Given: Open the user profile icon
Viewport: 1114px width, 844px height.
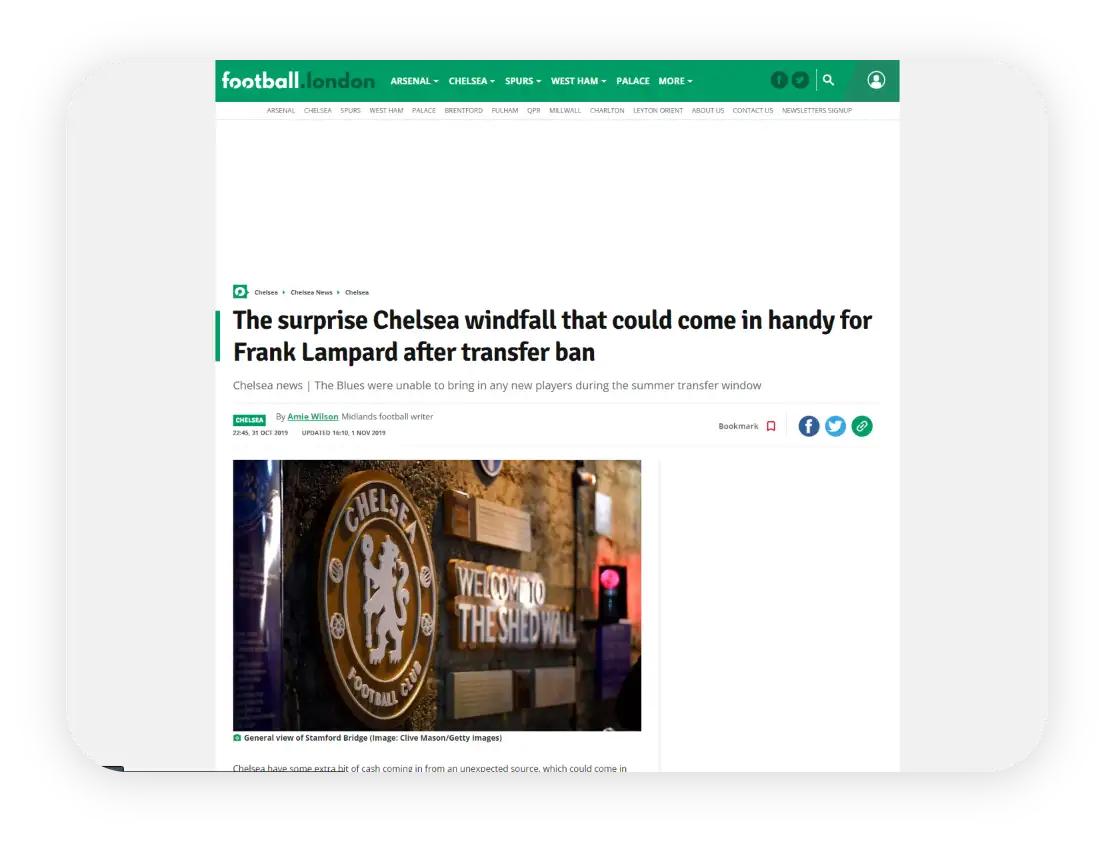Looking at the screenshot, I should pyautogui.click(x=876, y=80).
